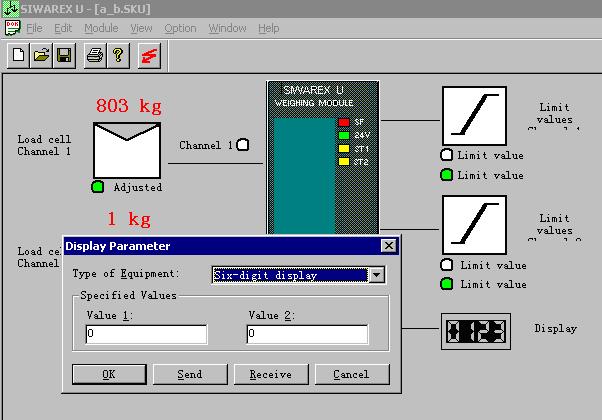Open a file with the folder toolbar icon
The image size is (602, 420).
[x=41, y=56]
